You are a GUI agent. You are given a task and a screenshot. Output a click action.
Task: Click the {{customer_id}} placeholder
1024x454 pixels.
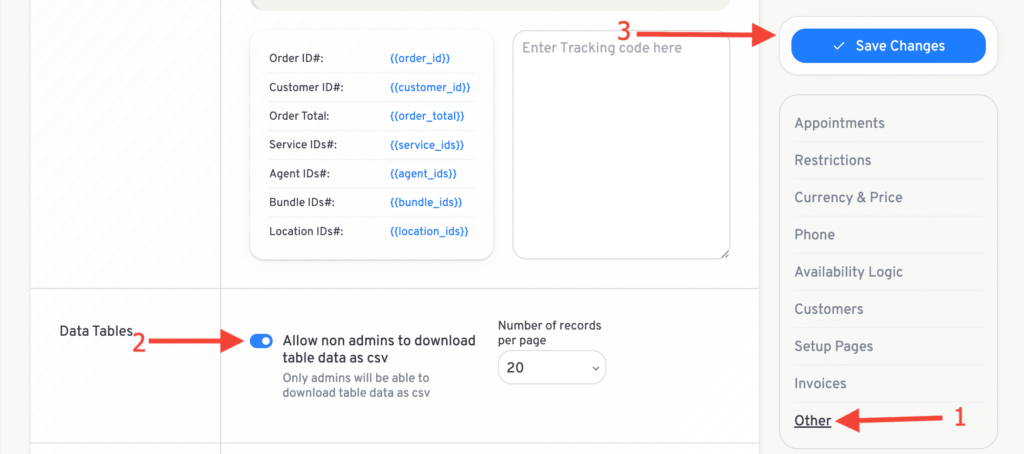[429, 87]
